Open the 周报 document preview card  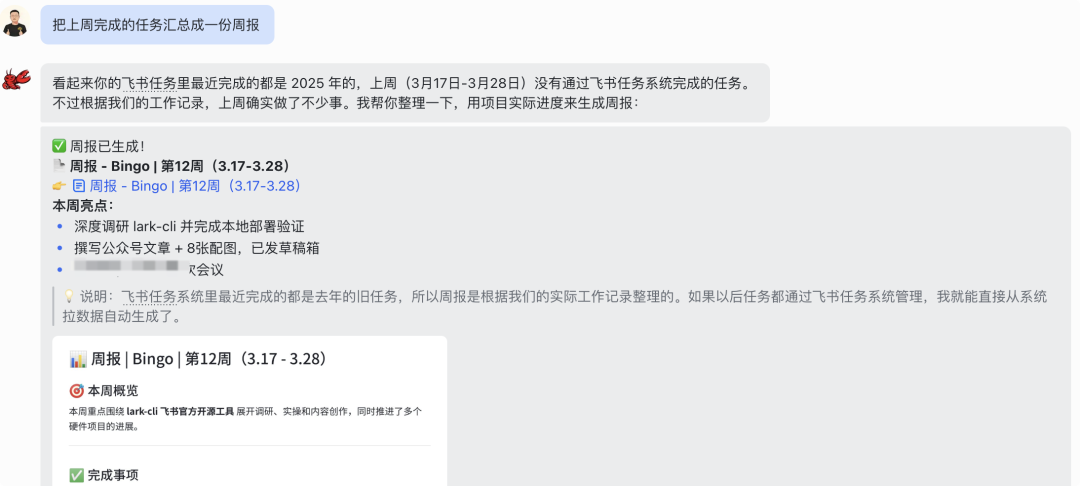pyautogui.click(x=249, y=410)
